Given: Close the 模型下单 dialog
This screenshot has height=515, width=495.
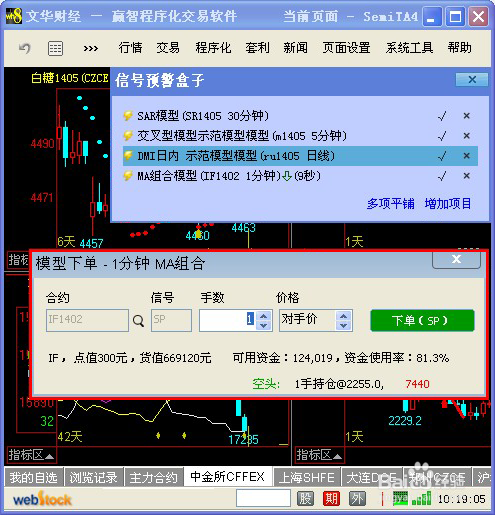Looking at the screenshot, I should (456, 259).
